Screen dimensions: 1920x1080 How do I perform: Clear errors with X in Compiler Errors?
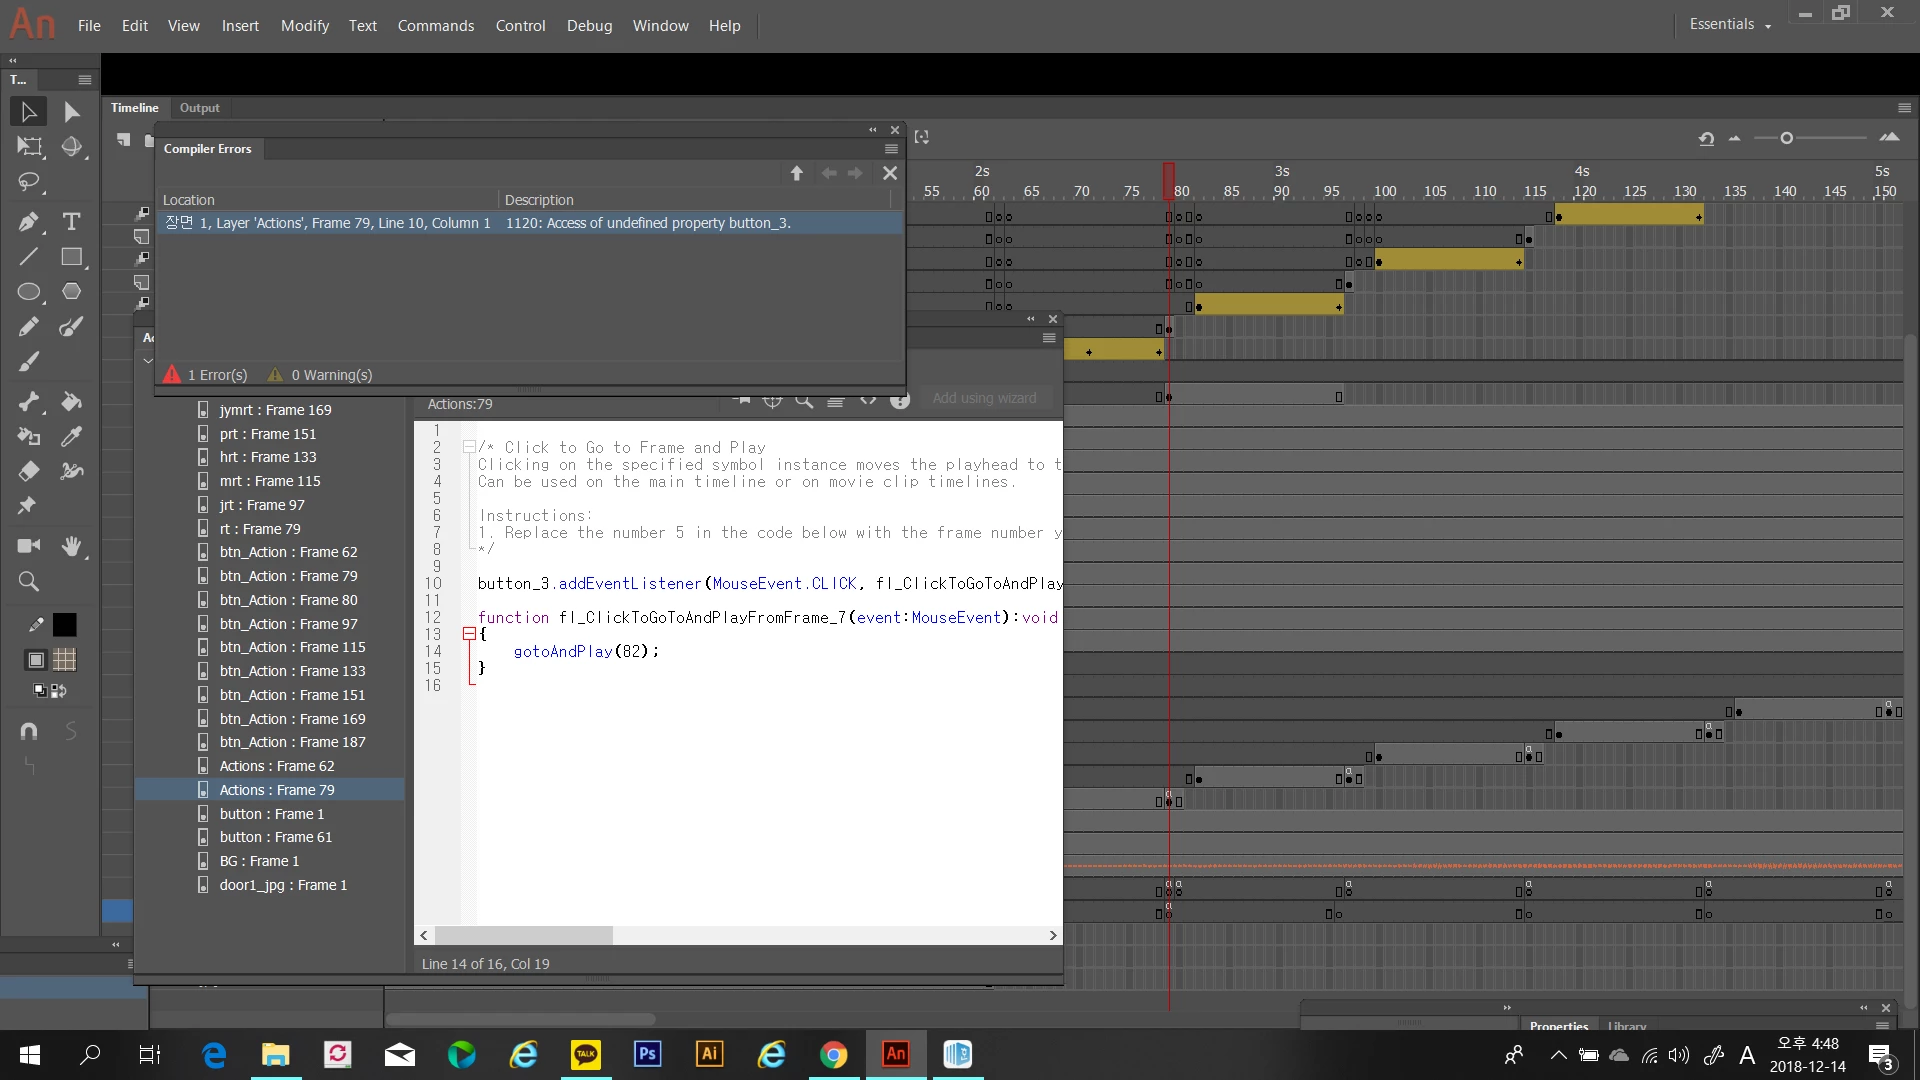point(889,173)
